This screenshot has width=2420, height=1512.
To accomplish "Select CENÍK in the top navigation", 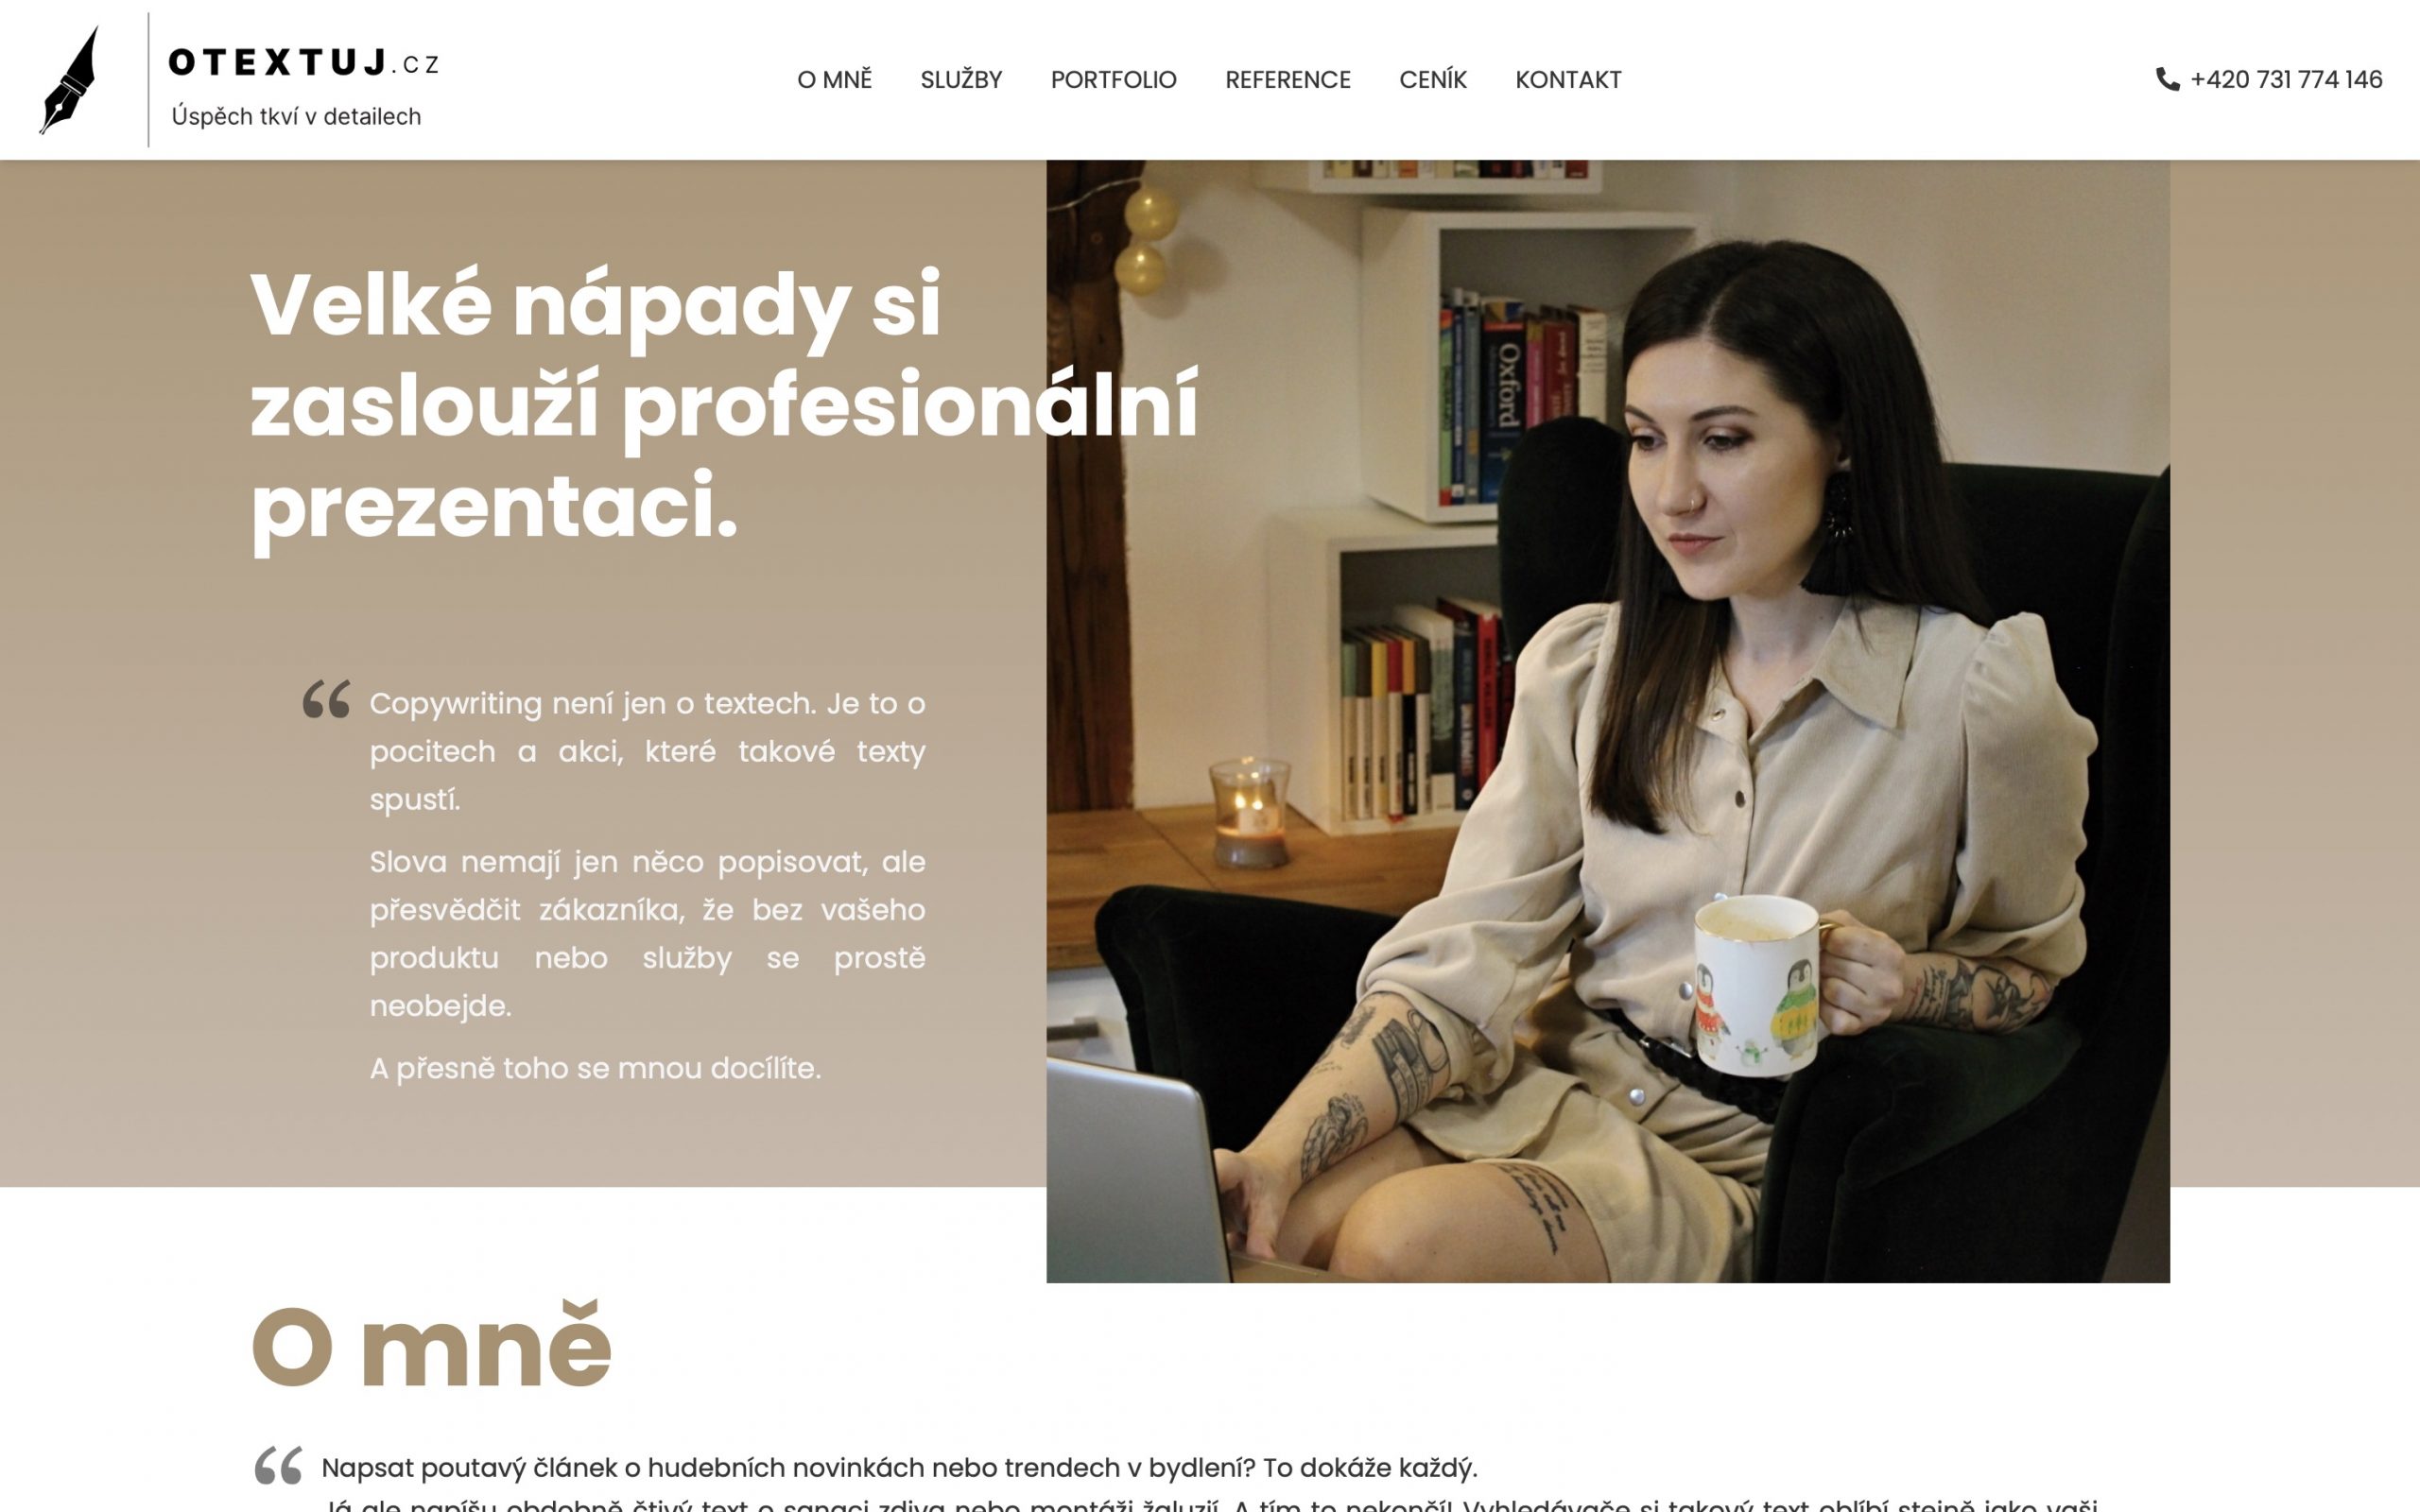I will pos(1432,80).
